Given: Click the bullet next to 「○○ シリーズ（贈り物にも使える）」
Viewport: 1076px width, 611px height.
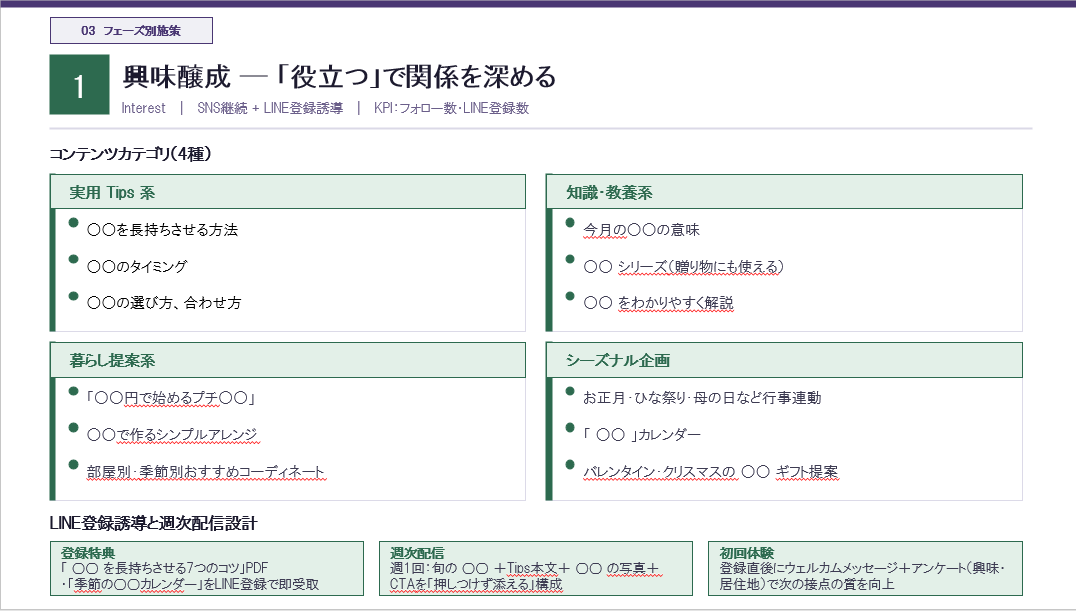Looking at the screenshot, I should tap(567, 260).
